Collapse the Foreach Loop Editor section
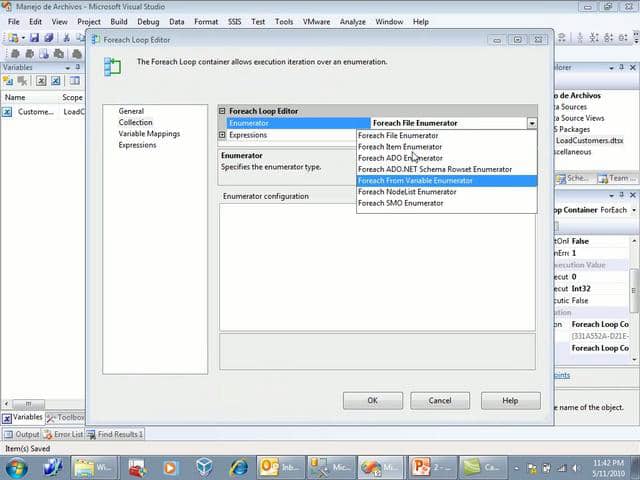This screenshot has width=640, height=480. 222,111
